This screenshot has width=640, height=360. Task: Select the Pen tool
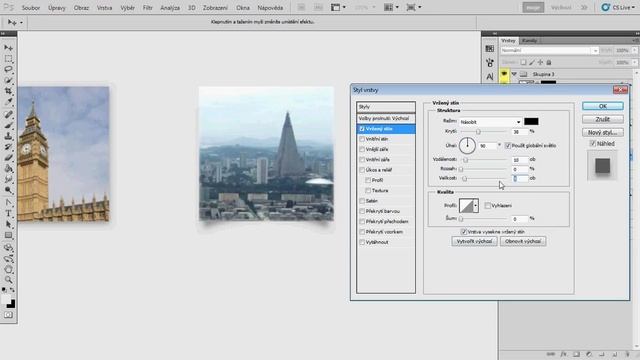[8, 202]
